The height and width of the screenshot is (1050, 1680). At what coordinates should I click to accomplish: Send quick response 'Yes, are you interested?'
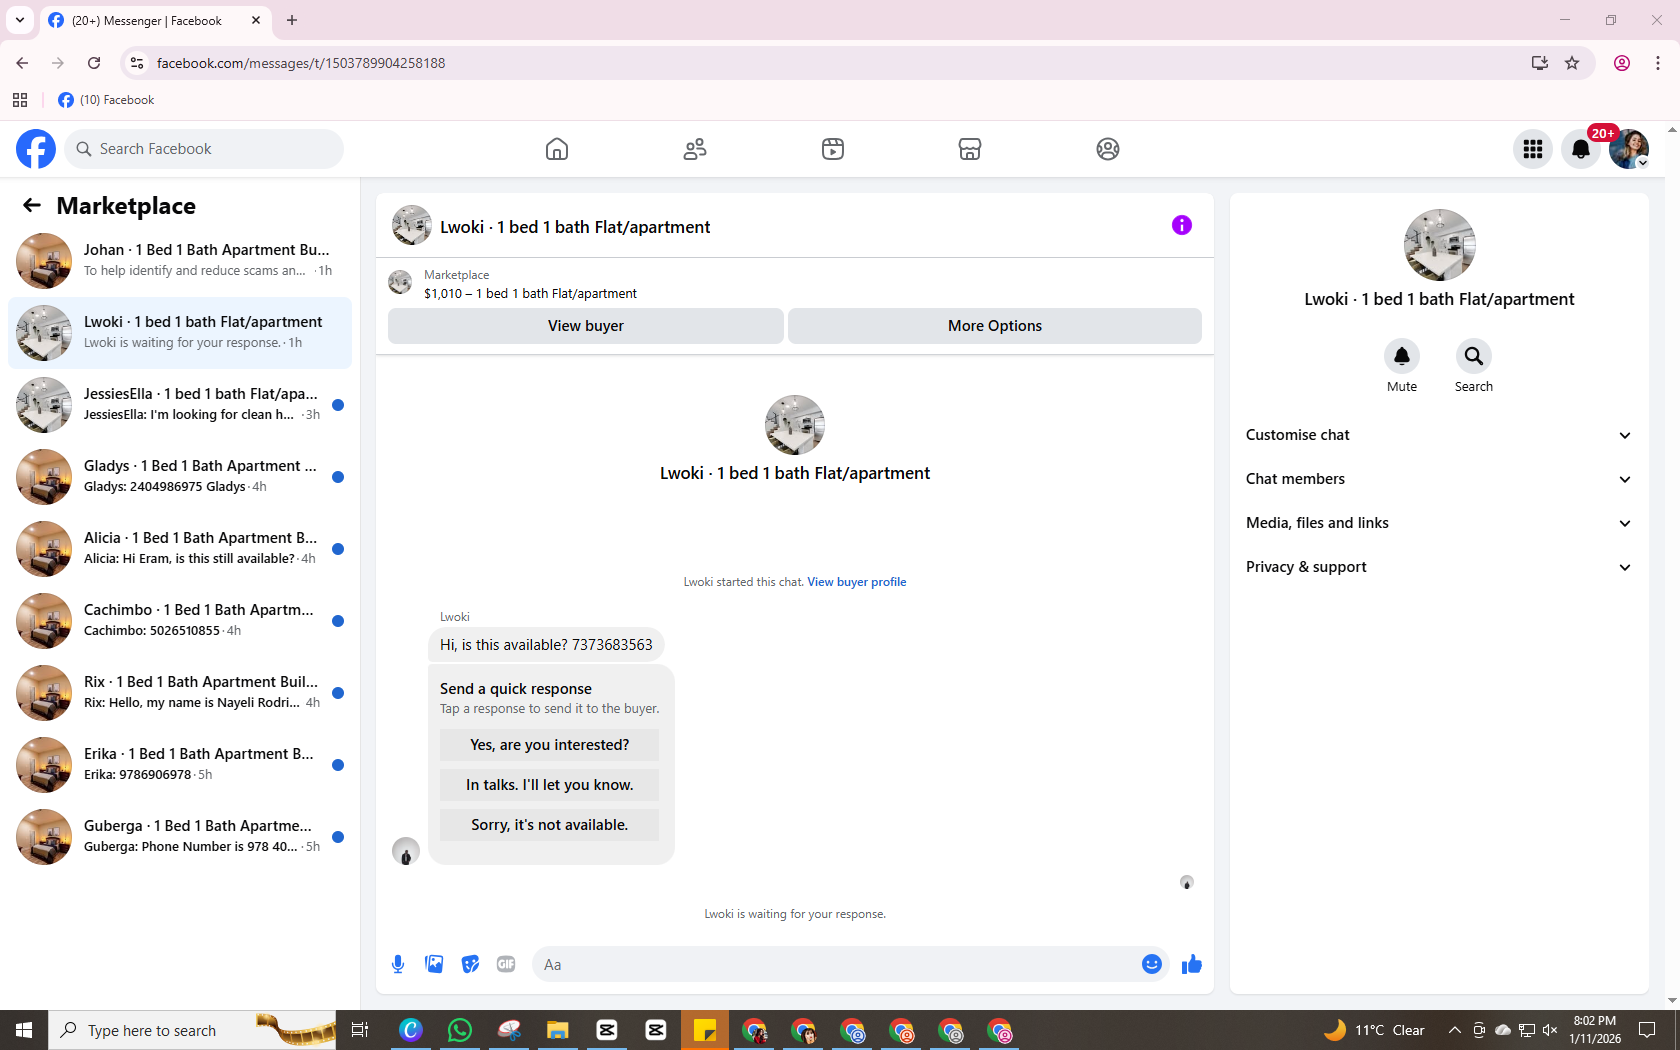[x=549, y=745]
